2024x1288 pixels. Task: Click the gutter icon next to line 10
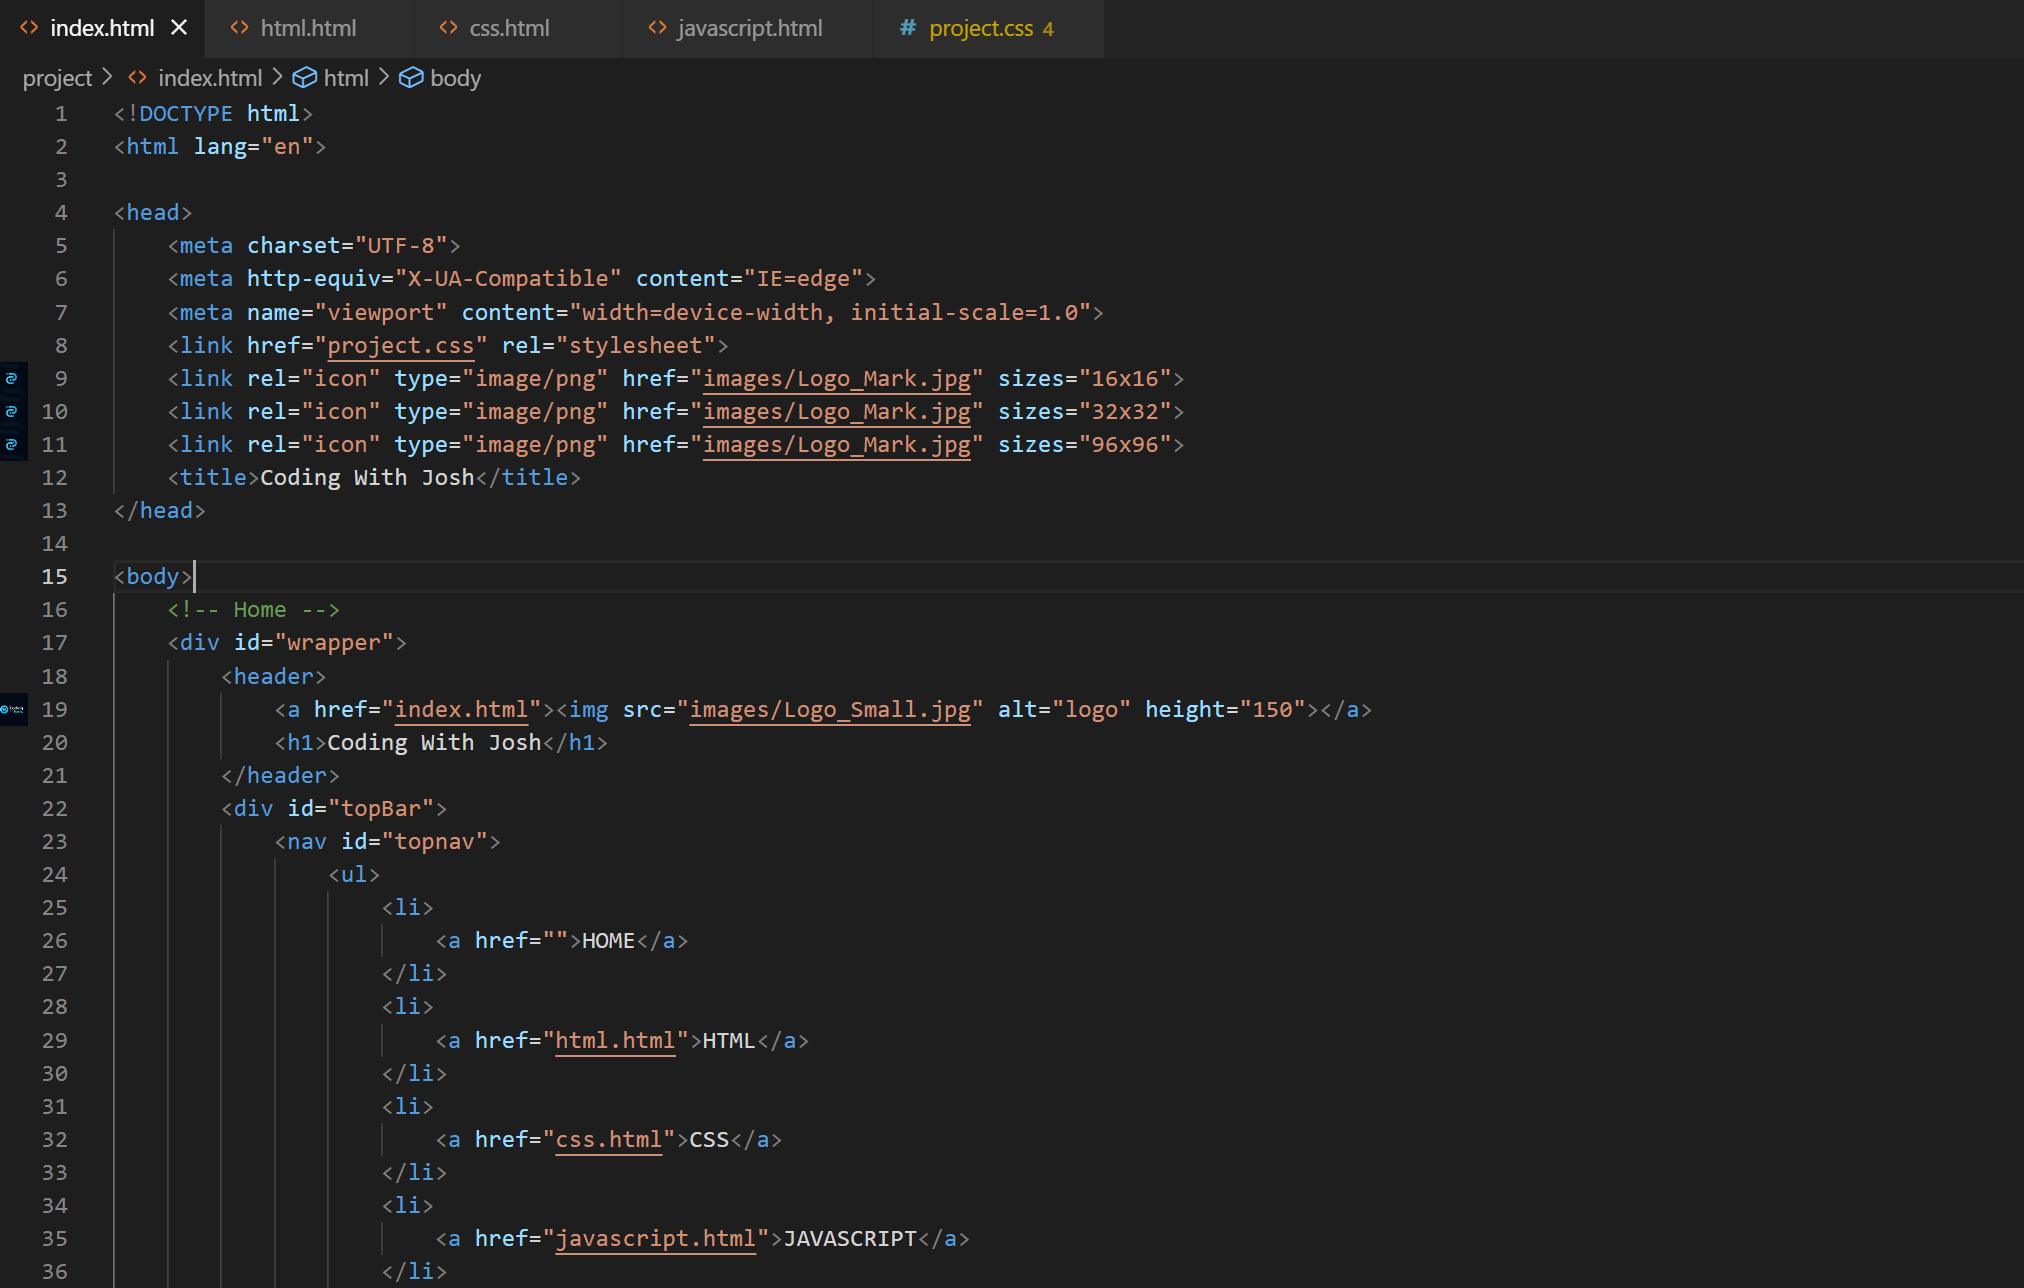(x=13, y=411)
